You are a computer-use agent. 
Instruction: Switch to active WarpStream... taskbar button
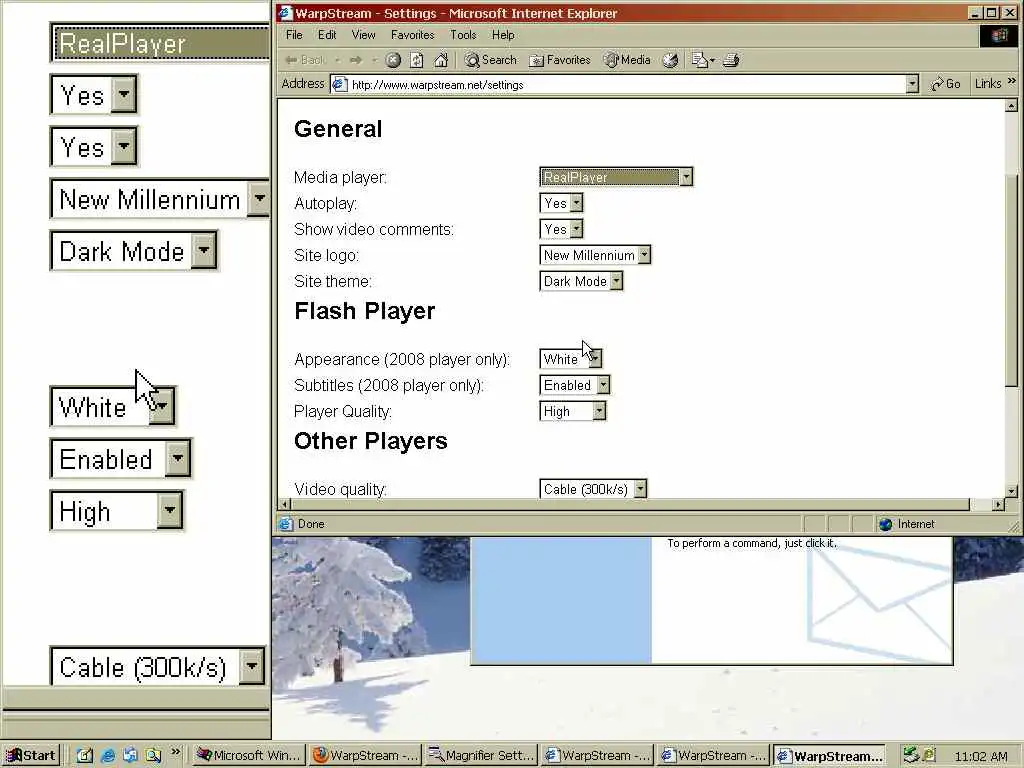pos(829,756)
